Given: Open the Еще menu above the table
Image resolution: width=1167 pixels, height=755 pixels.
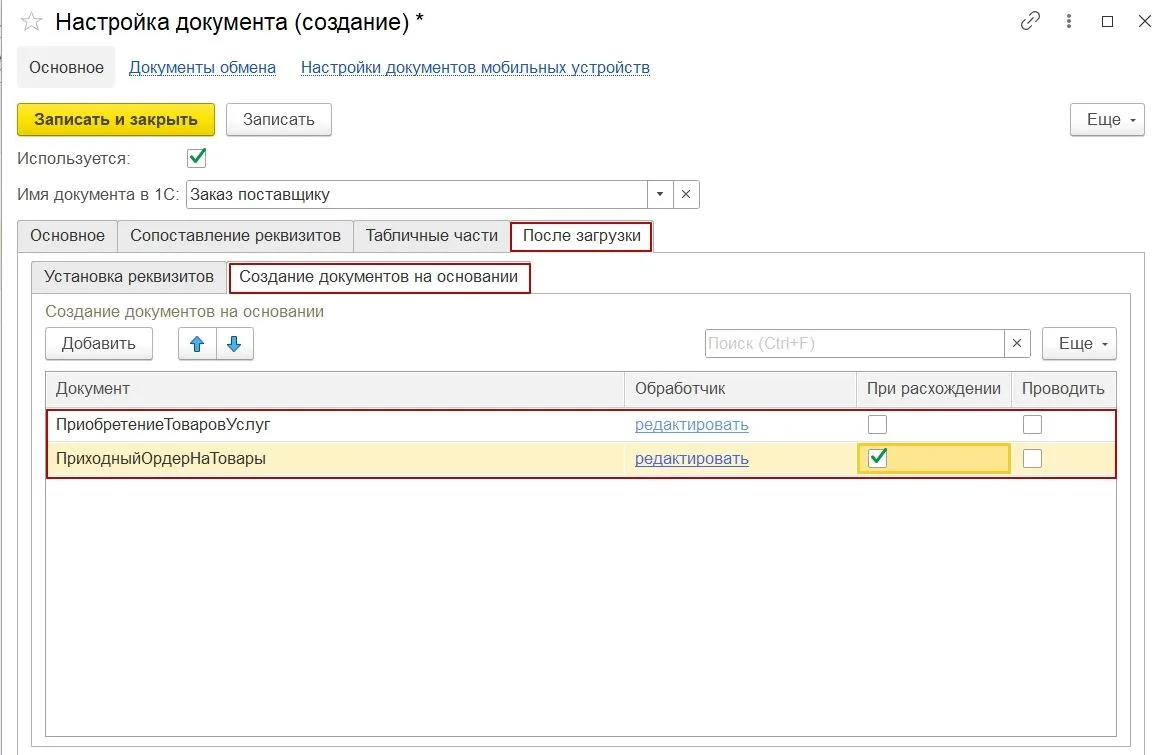Looking at the screenshot, I should point(1079,343).
